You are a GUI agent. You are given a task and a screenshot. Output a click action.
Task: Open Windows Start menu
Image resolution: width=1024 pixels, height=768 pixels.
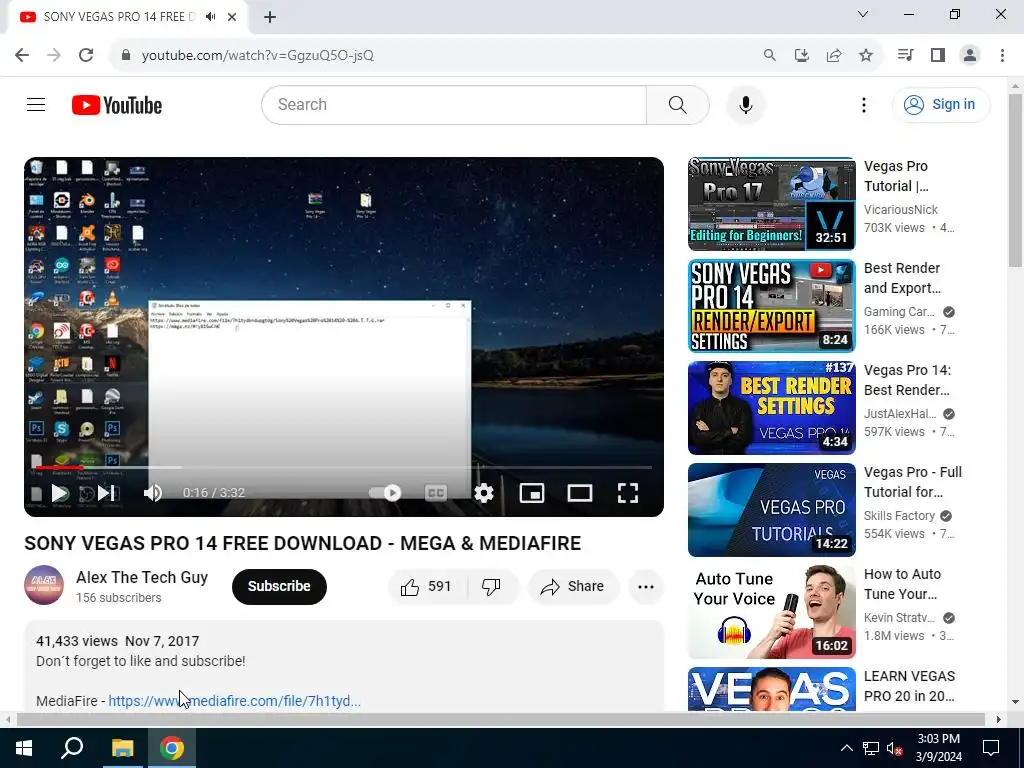point(24,748)
